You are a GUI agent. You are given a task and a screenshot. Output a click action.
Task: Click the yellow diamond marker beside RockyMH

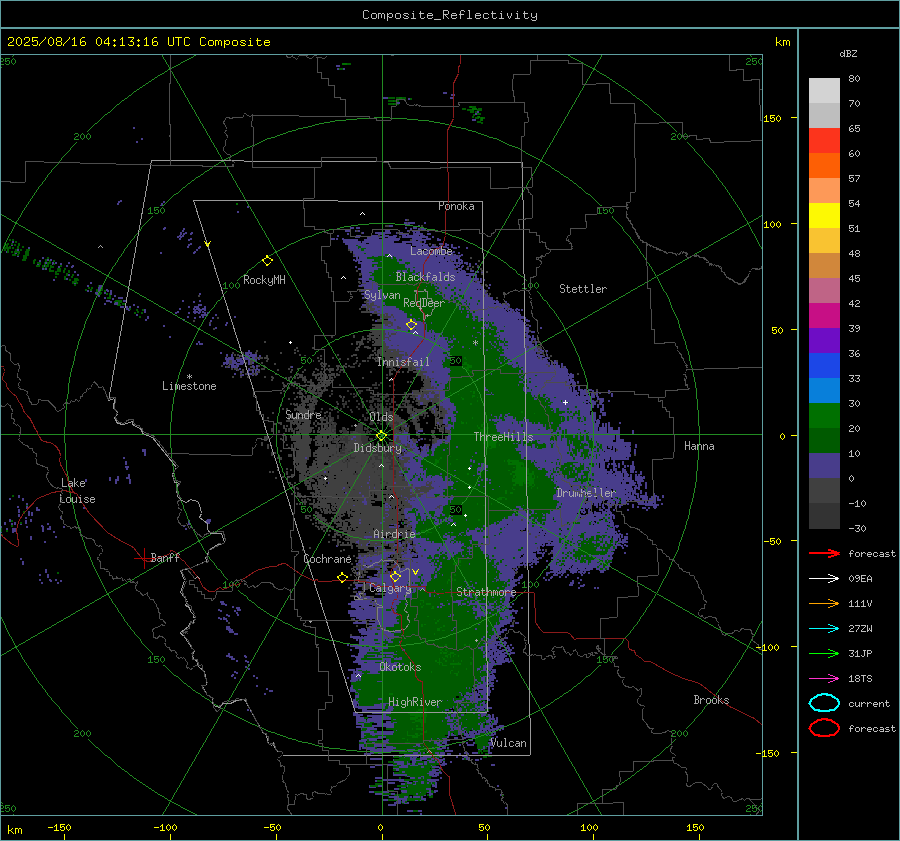(x=267, y=261)
